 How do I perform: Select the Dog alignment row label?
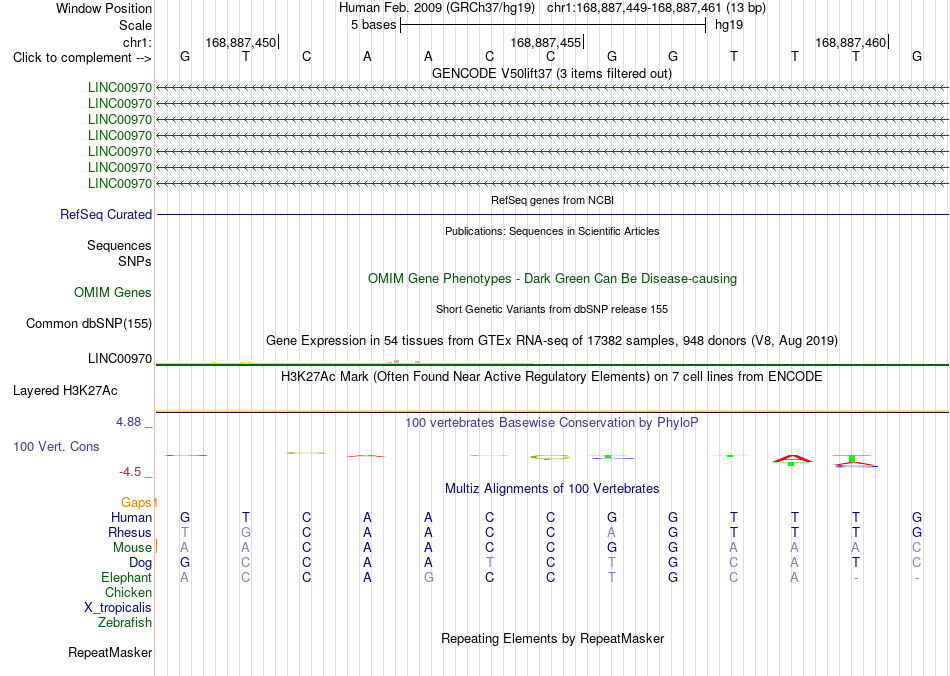pos(140,563)
